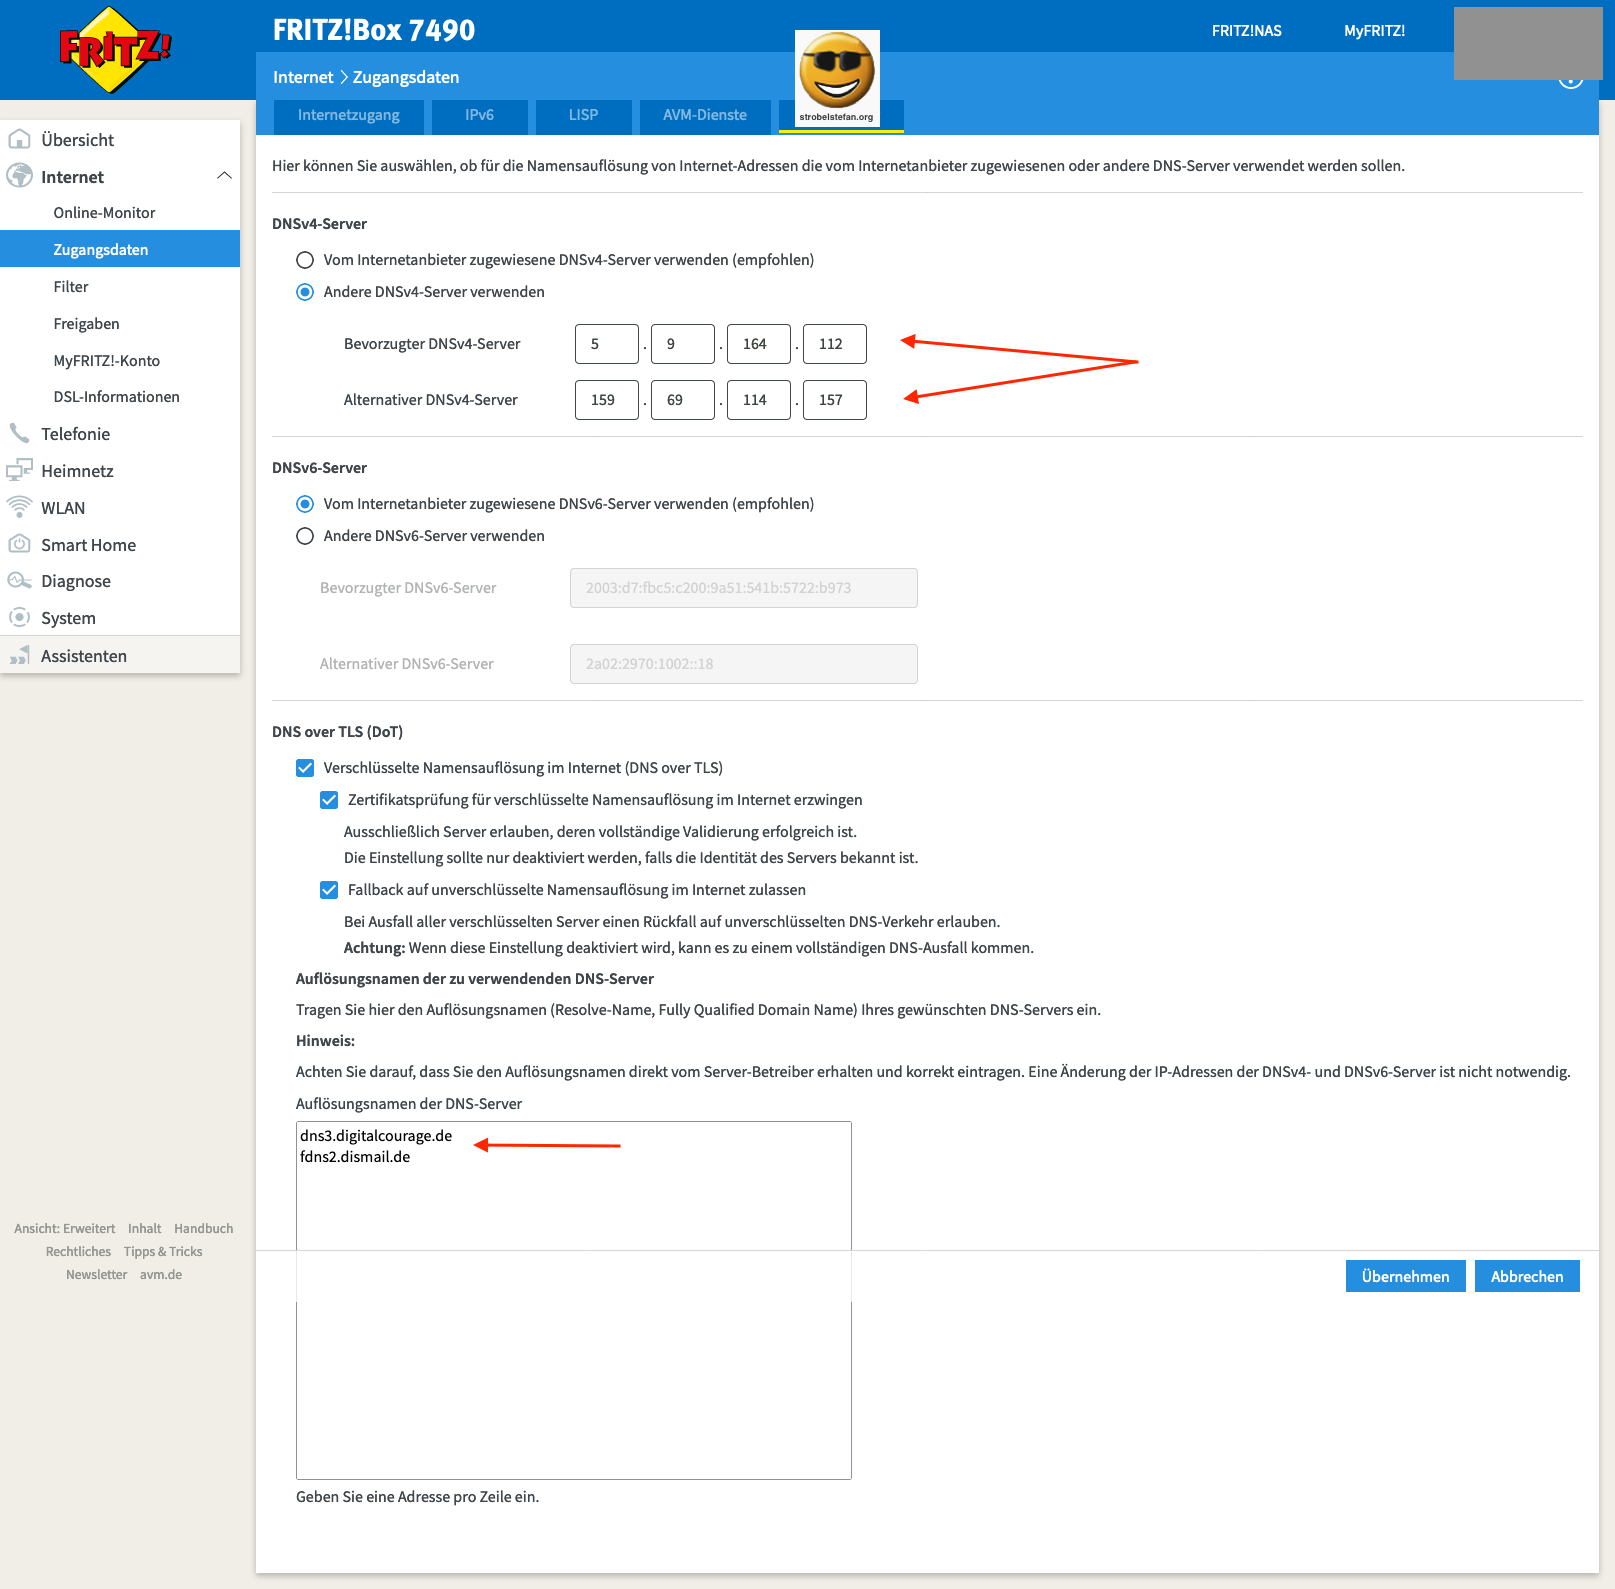The width and height of the screenshot is (1615, 1589).
Task: Click the Telefonie phone icon
Action: (x=20, y=433)
